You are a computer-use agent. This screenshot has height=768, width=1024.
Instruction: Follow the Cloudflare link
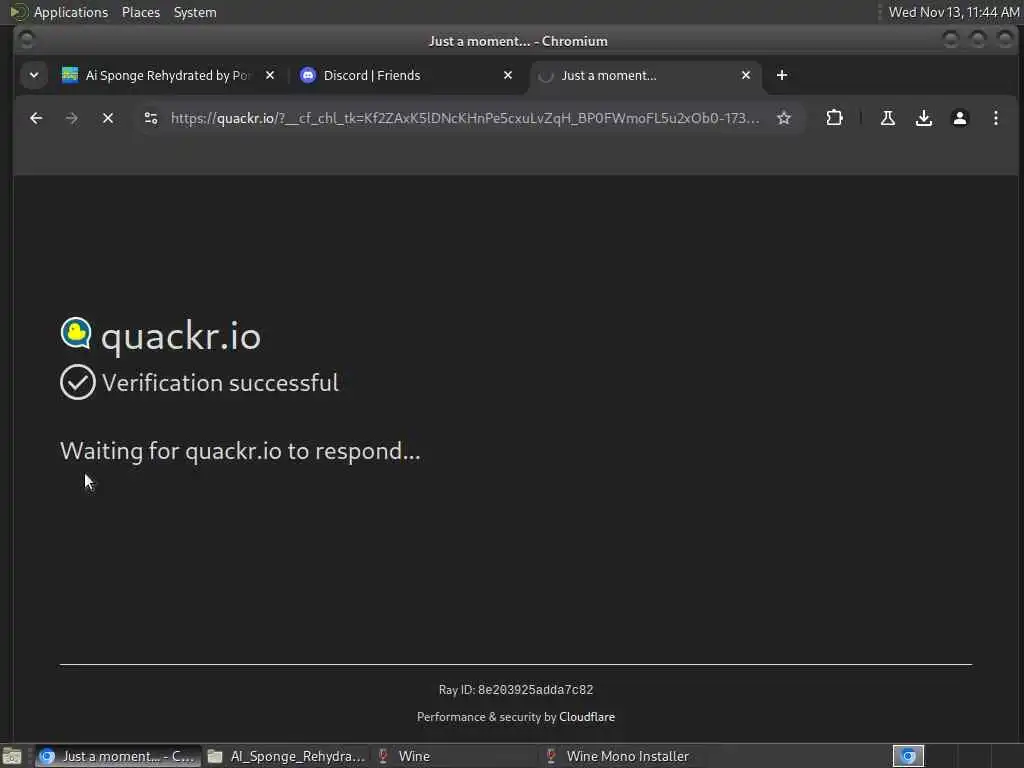pos(586,716)
